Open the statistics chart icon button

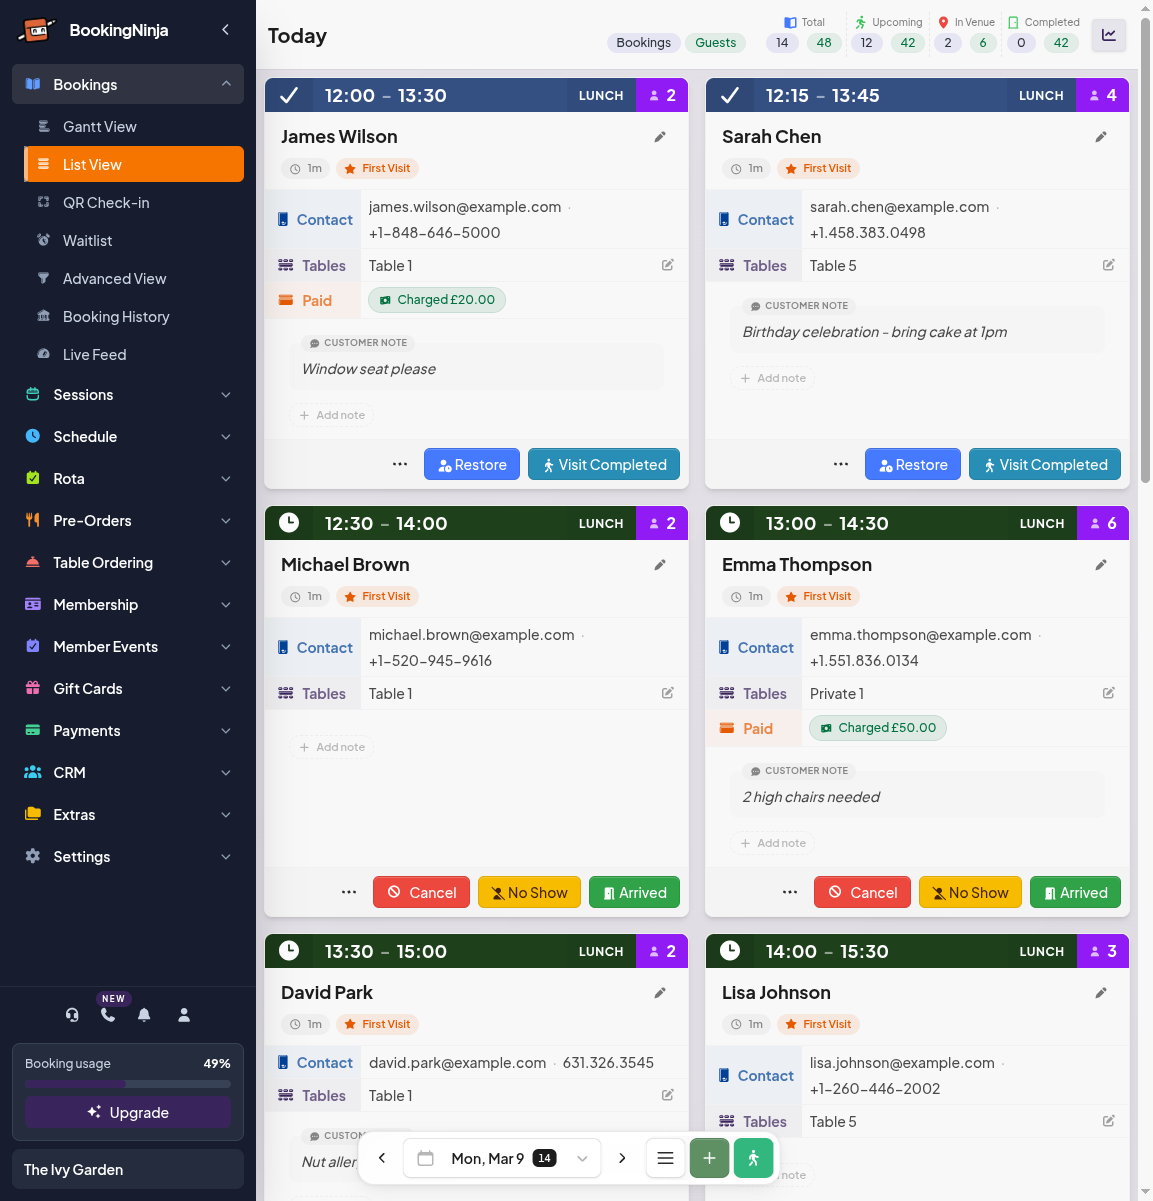[1109, 35]
